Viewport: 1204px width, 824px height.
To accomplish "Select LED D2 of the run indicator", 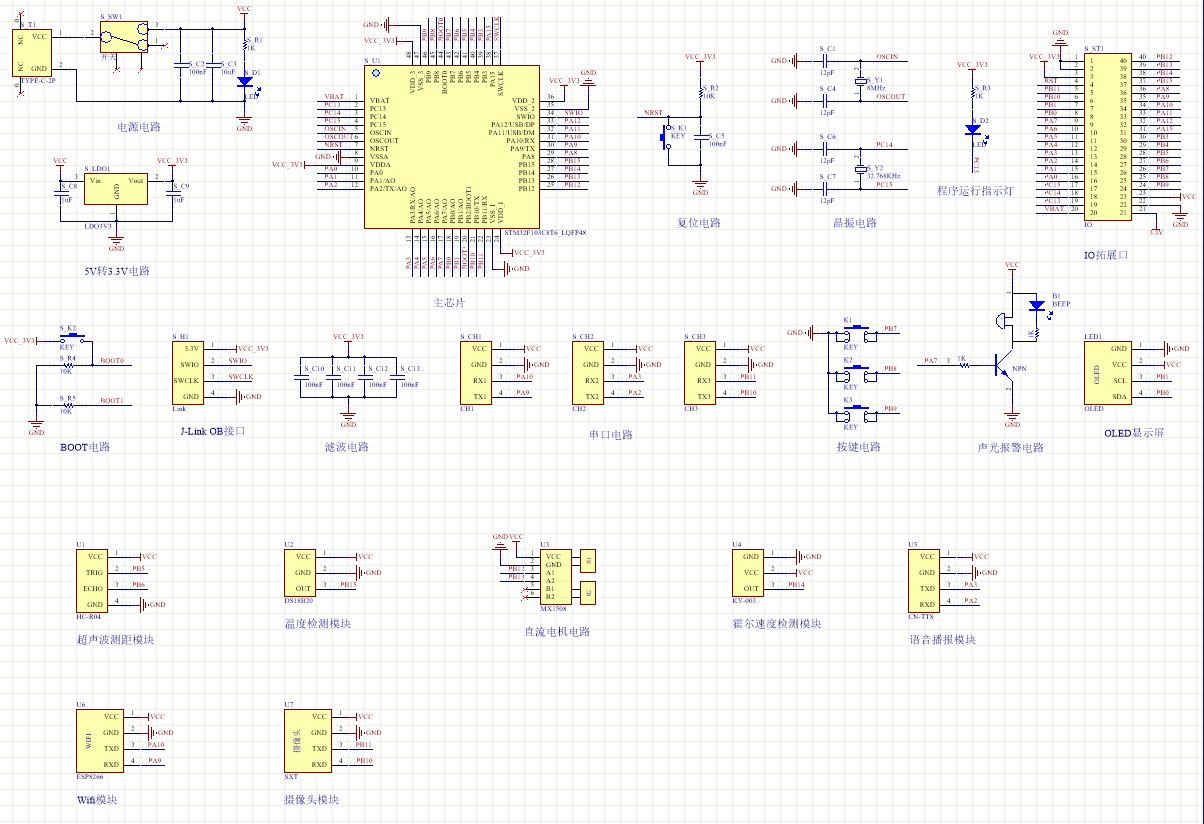I will click(973, 130).
